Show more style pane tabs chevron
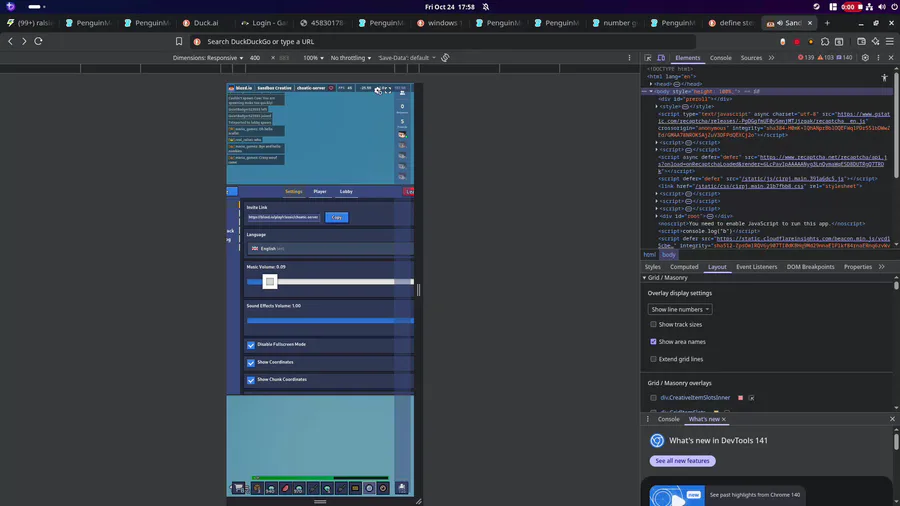 click(x=882, y=267)
